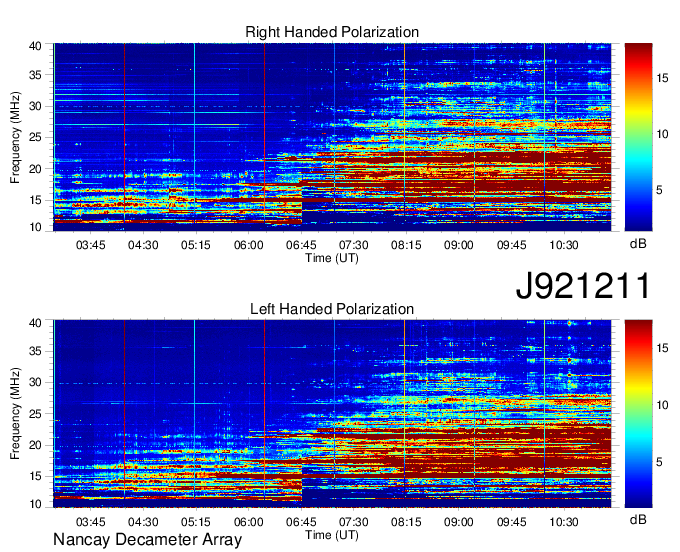Click the 15 dB tick on the upper colorbar
The height and width of the screenshot is (552, 680).
click(662, 78)
